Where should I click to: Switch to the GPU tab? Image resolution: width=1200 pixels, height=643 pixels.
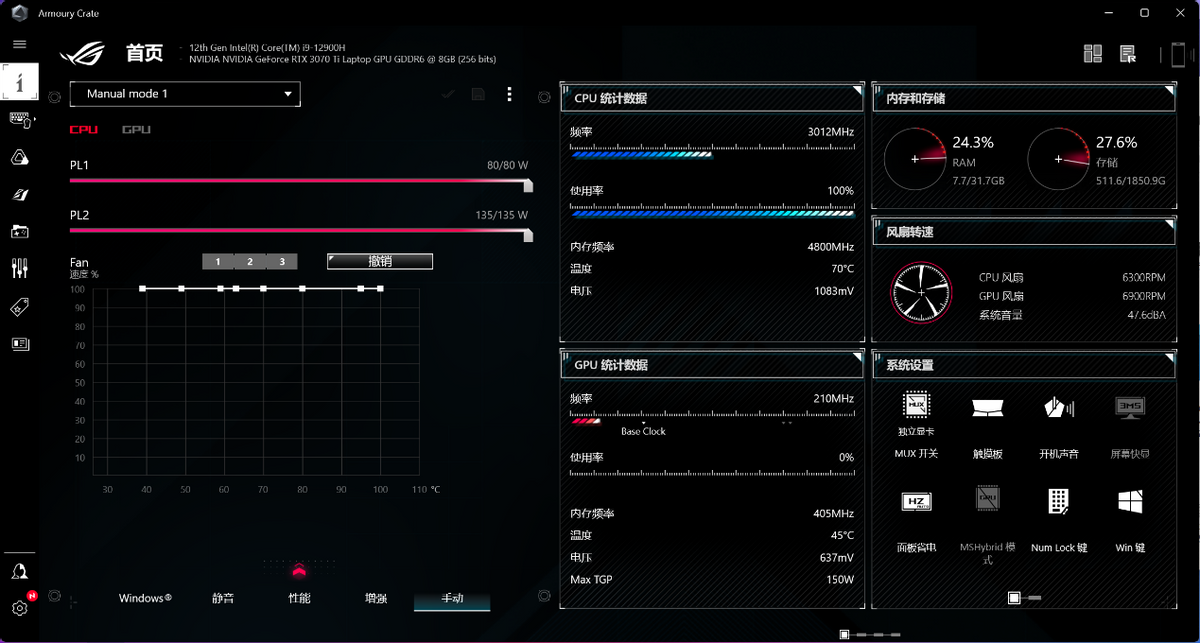tap(136, 130)
